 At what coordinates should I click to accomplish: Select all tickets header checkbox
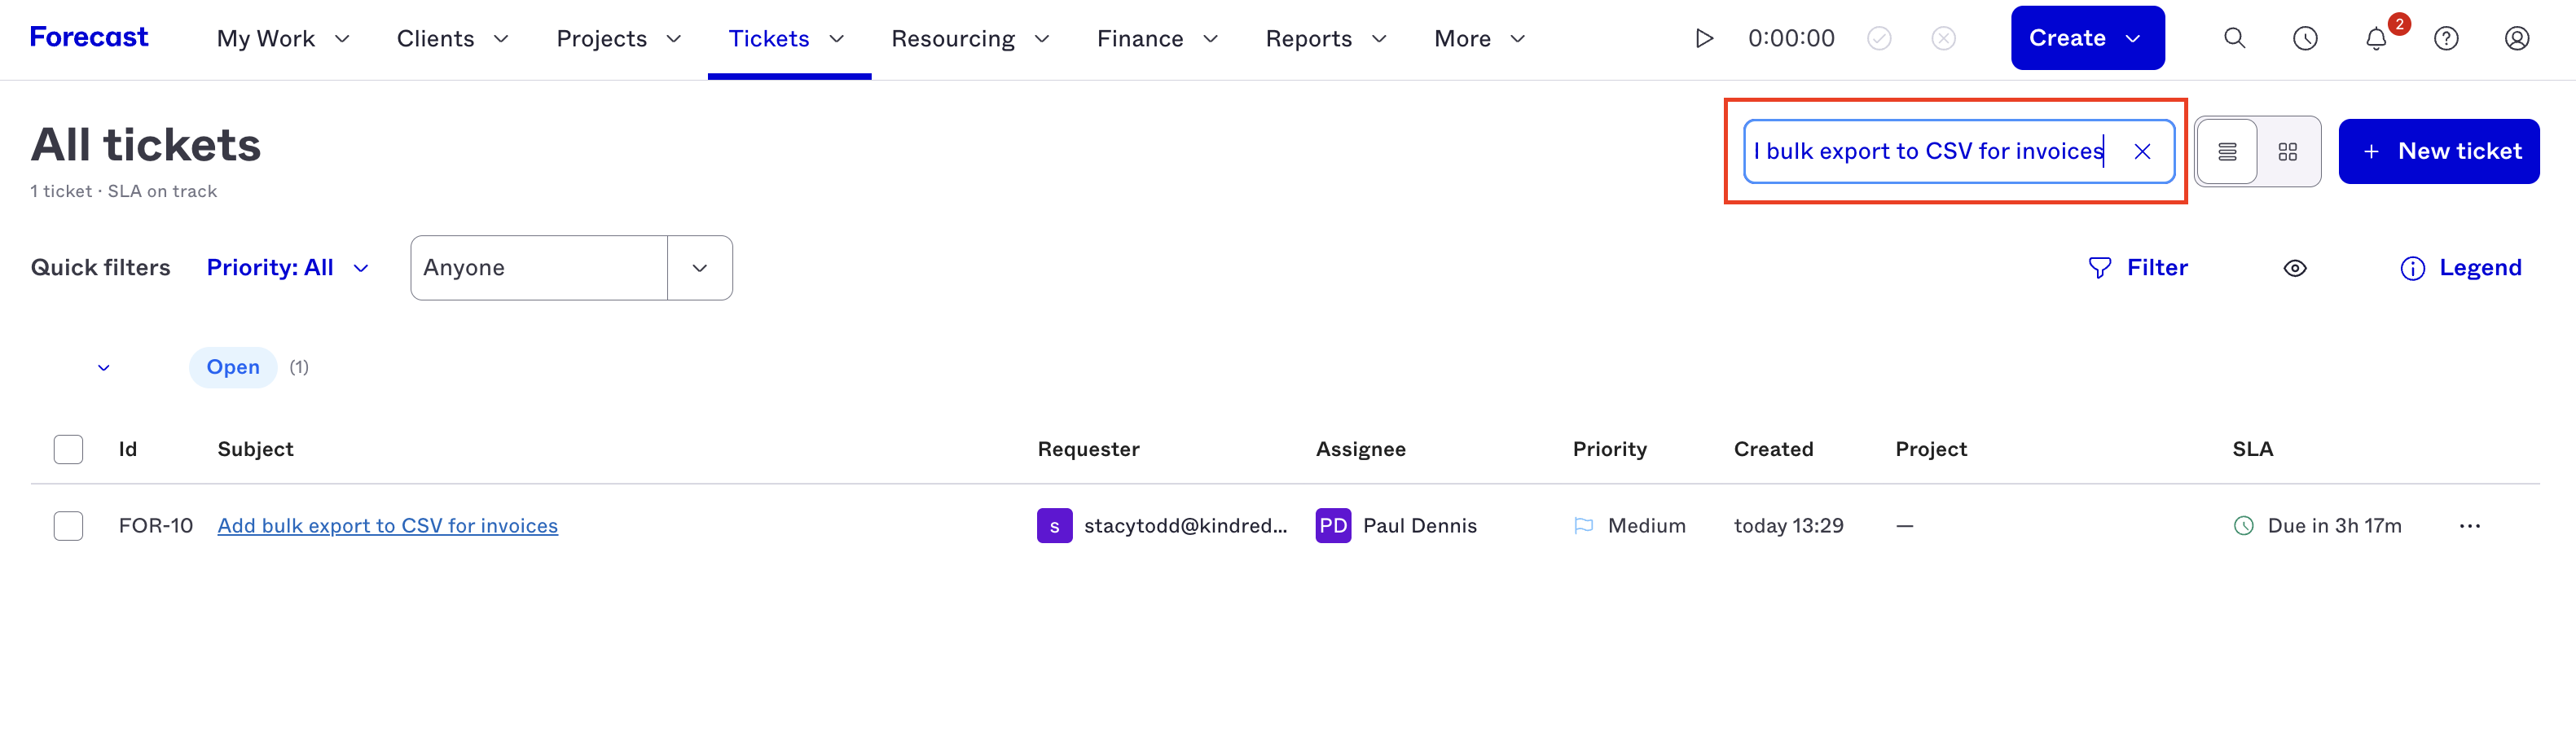click(x=68, y=449)
